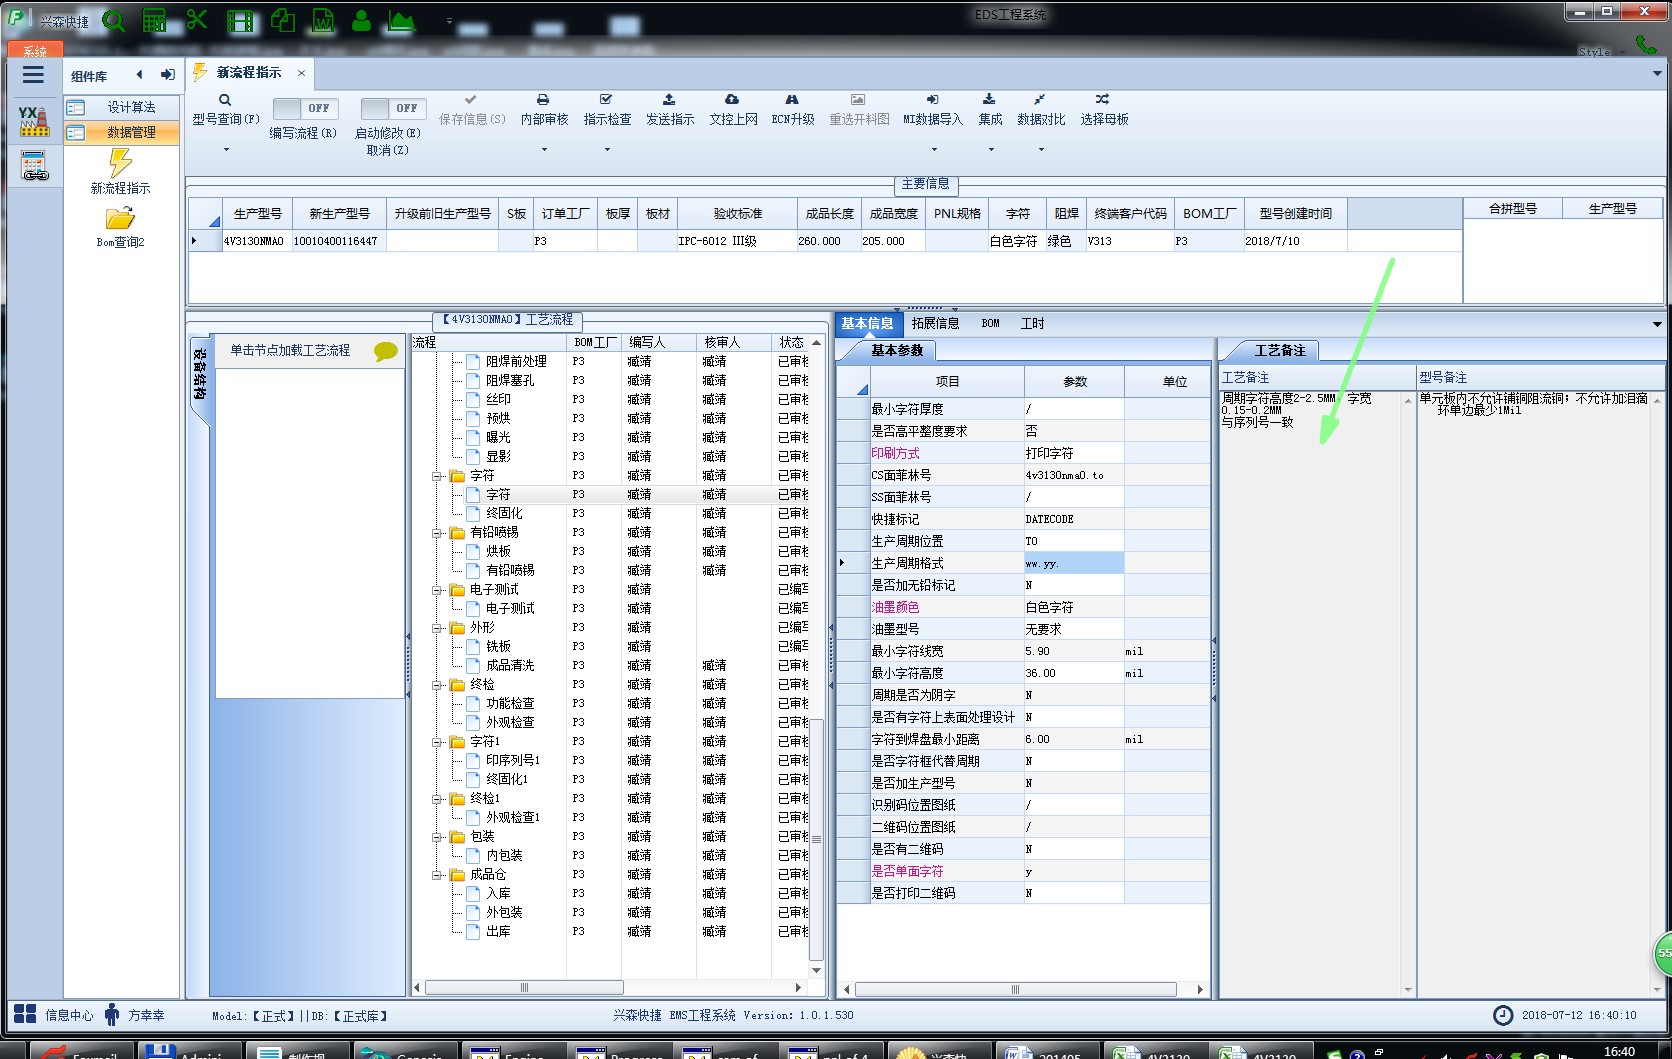Click the green Word document icon
Image resolution: width=1672 pixels, height=1059 pixels.
pyautogui.click(x=323, y=20)
